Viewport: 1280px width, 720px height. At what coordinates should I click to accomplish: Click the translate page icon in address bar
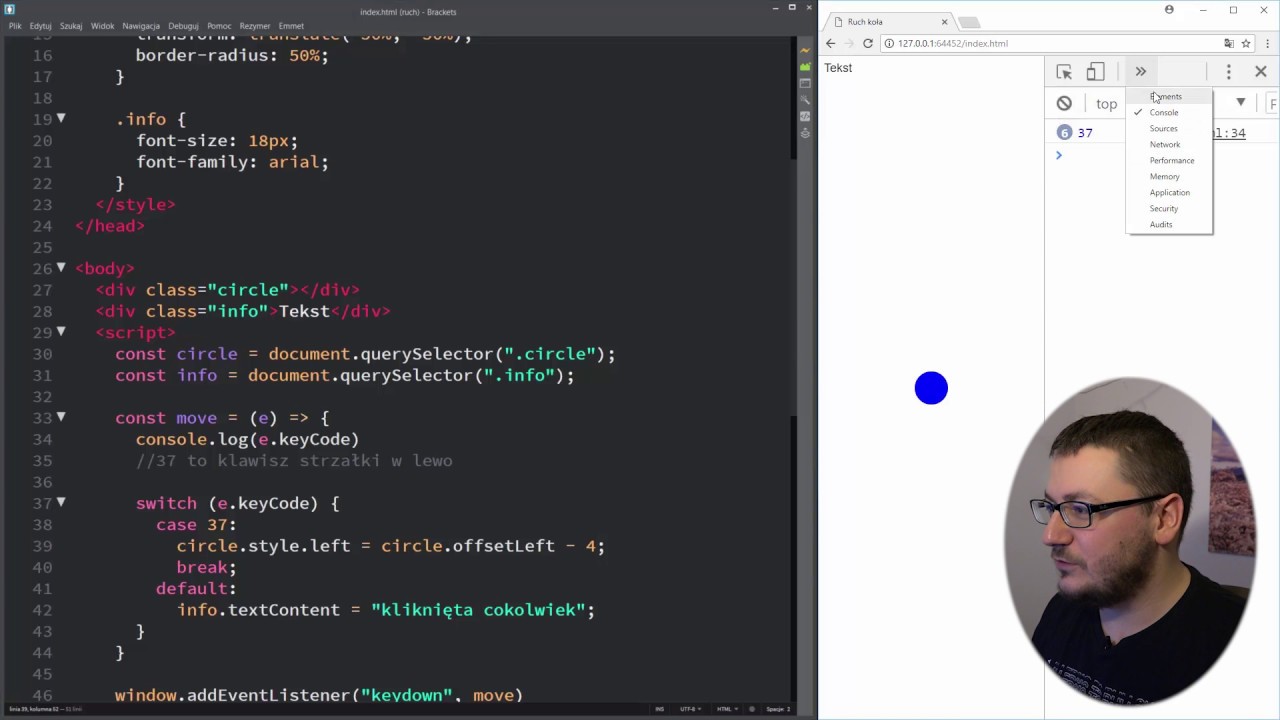tap(1229, 43)
